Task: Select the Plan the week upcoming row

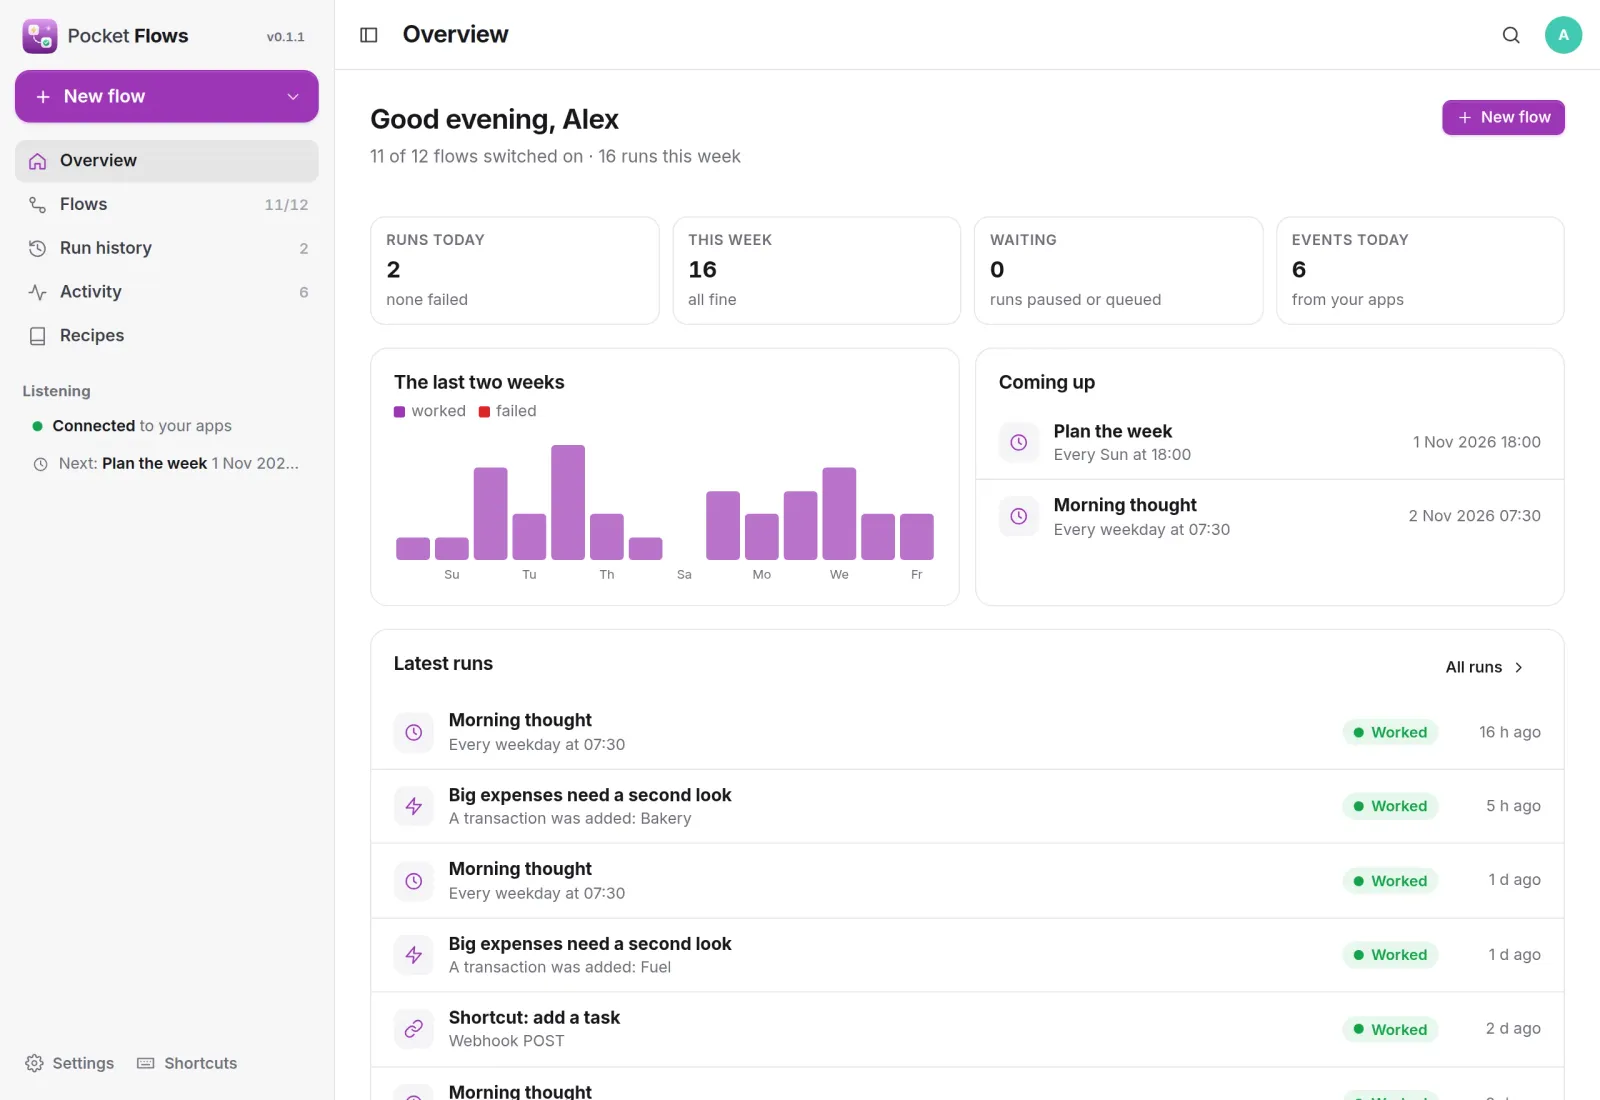Action: 1270,442
